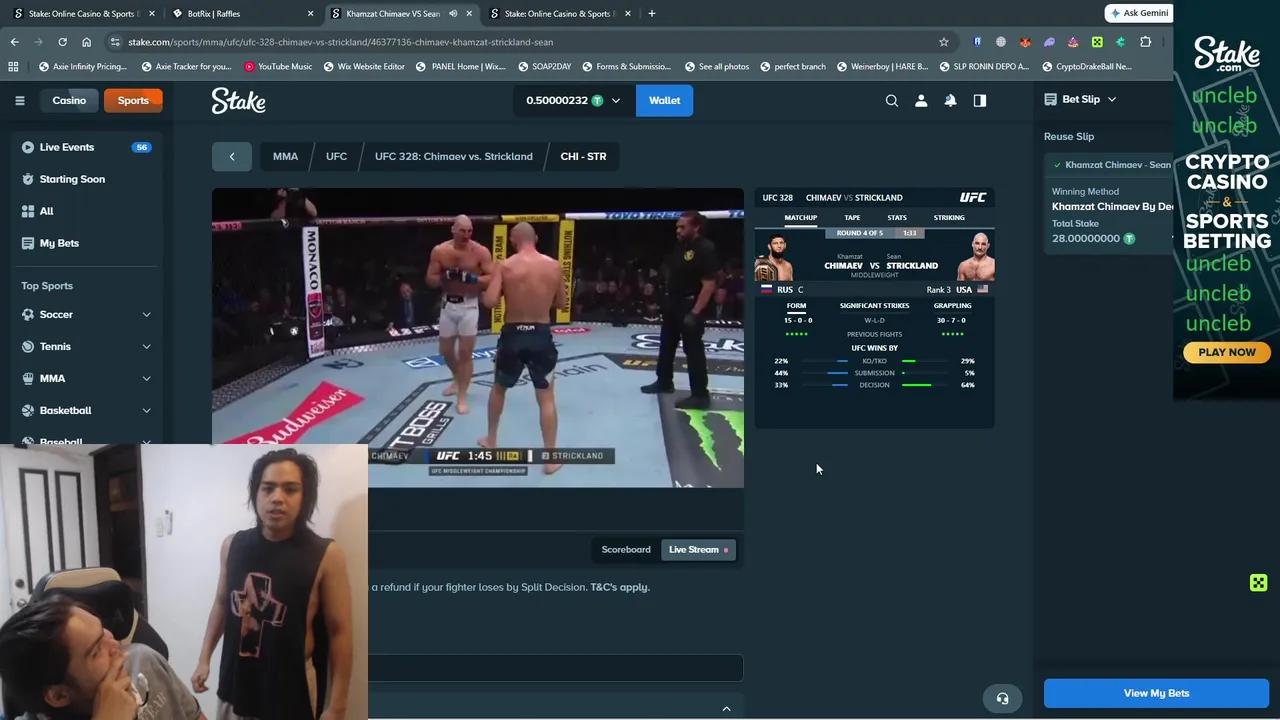This screenshot has width=1280, height=720.
Task: Open the Wallet
Action: pyautogui.click(x=664, y=100)
